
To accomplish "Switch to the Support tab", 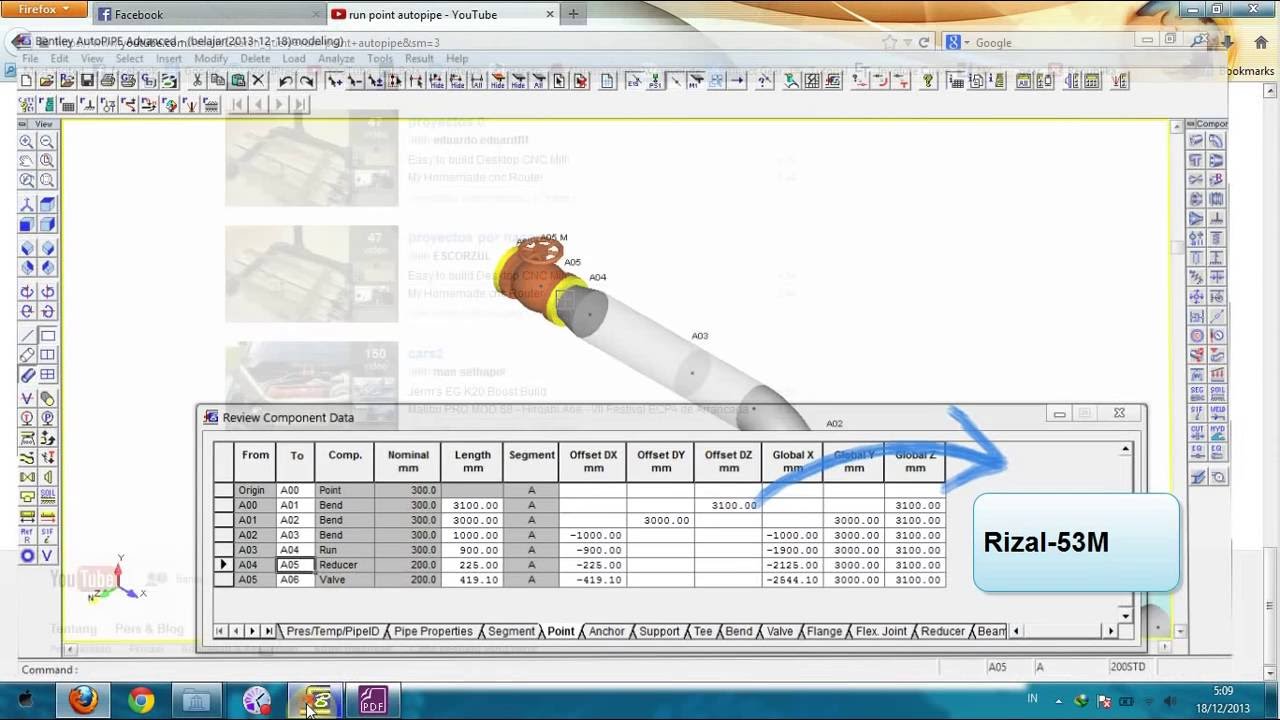I will click(659, 631).
